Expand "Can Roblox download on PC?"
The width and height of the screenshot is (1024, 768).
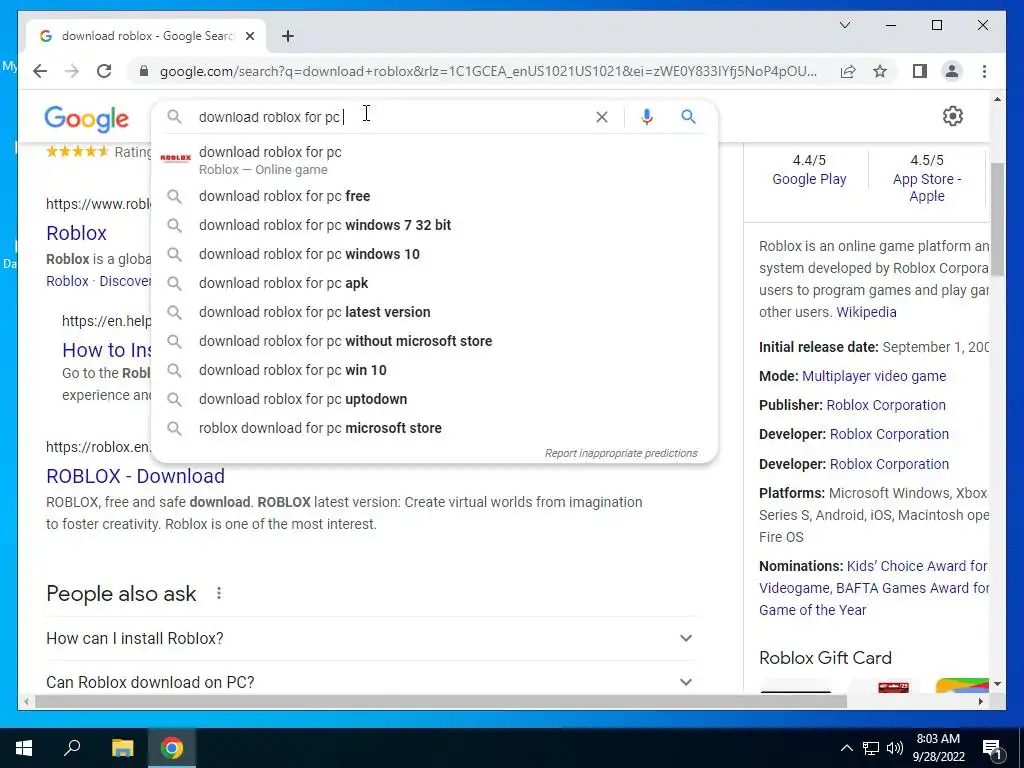pos(371,682)
